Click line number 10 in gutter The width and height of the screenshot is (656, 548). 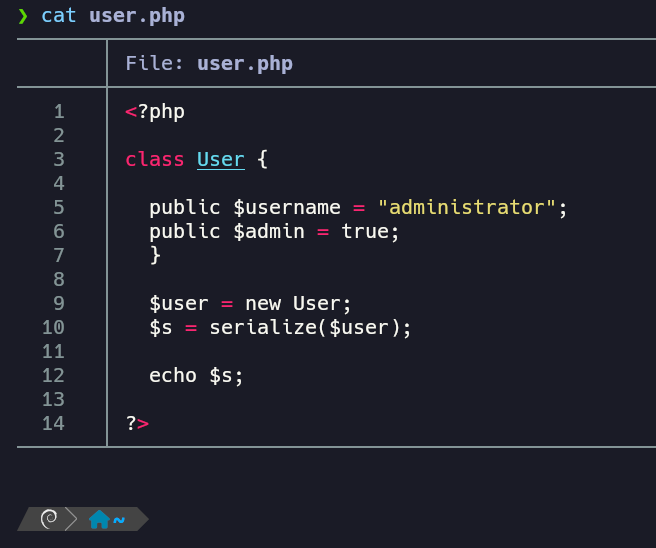(53, 327)
